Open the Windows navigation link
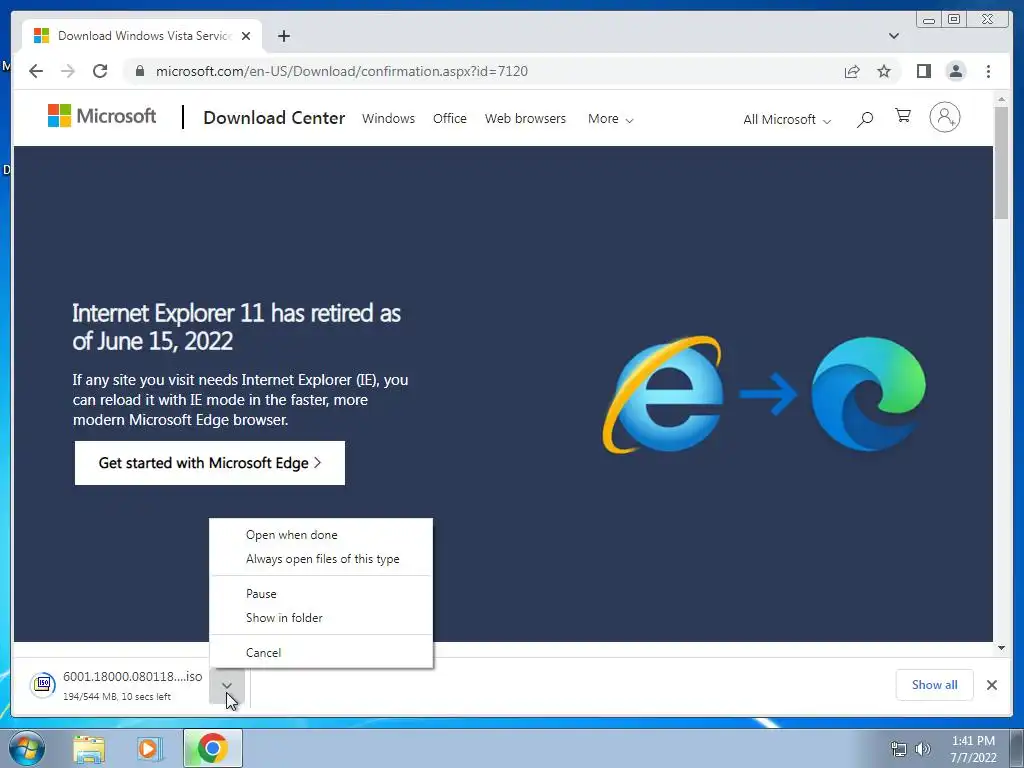The image size is (1024, 768). coord(389,119)
